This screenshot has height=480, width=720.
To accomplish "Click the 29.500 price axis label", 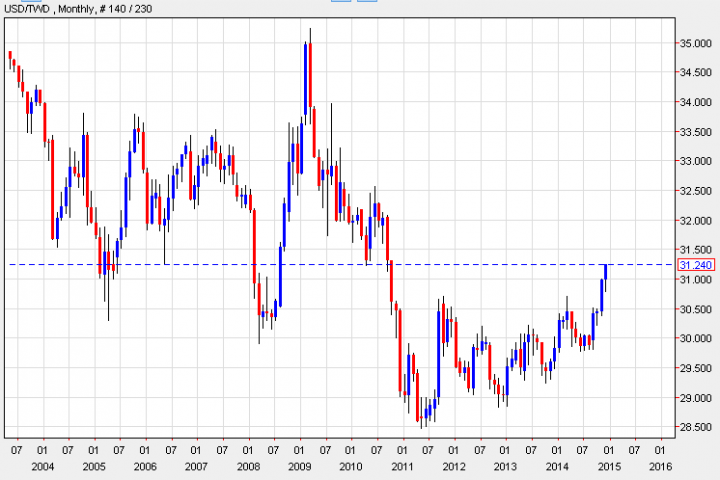I will 695,368.
